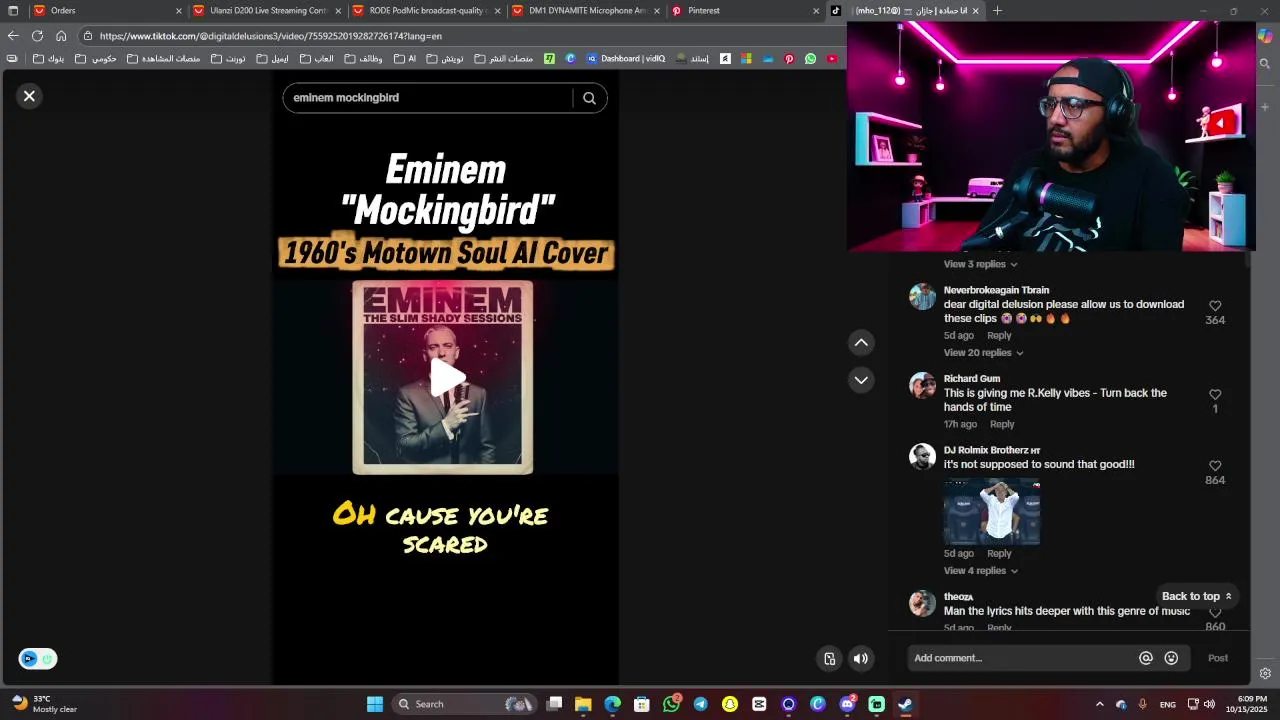Open the emoji picker in comment box

pos(1171,658)
